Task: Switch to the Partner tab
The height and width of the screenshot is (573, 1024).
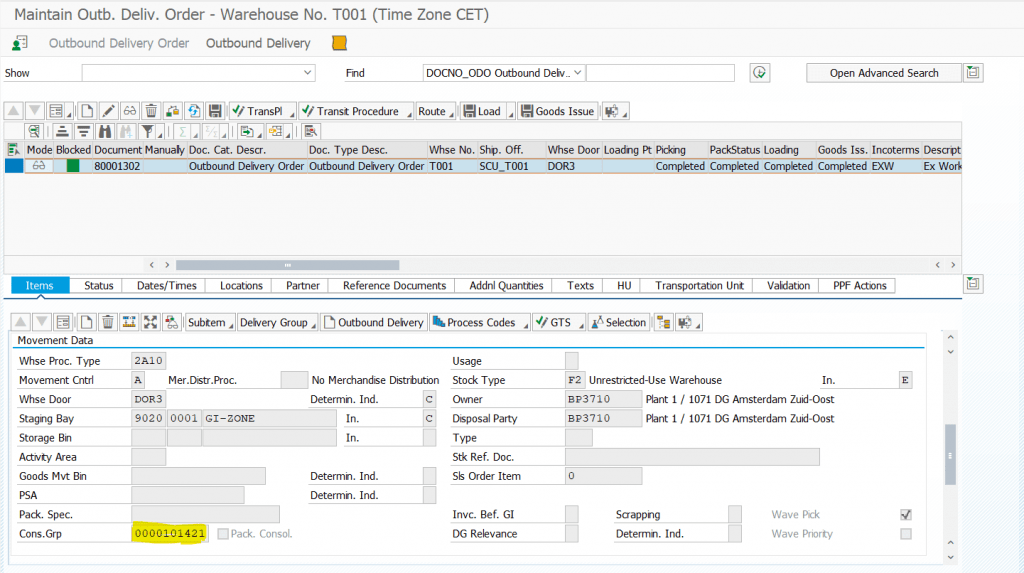Action: (302, 286)
